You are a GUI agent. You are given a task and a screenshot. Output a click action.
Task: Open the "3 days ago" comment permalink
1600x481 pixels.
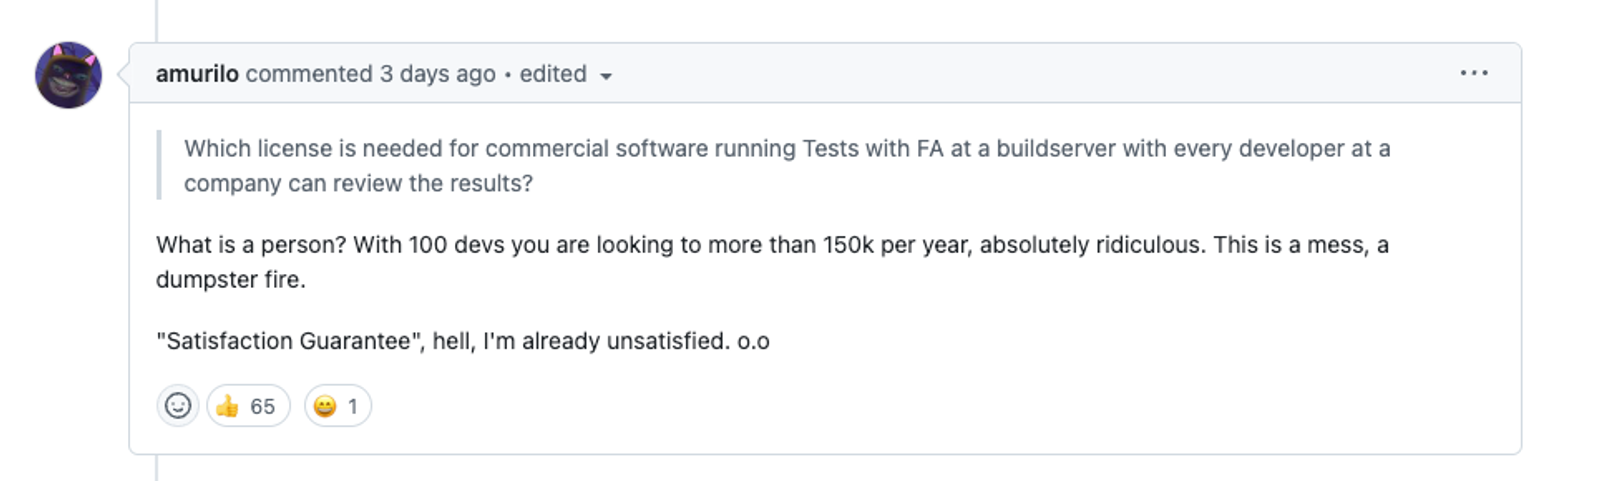(437, 74)
